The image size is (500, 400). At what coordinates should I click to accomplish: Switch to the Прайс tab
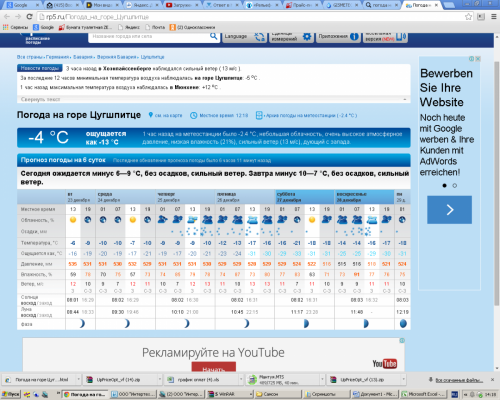coord(302,5)
